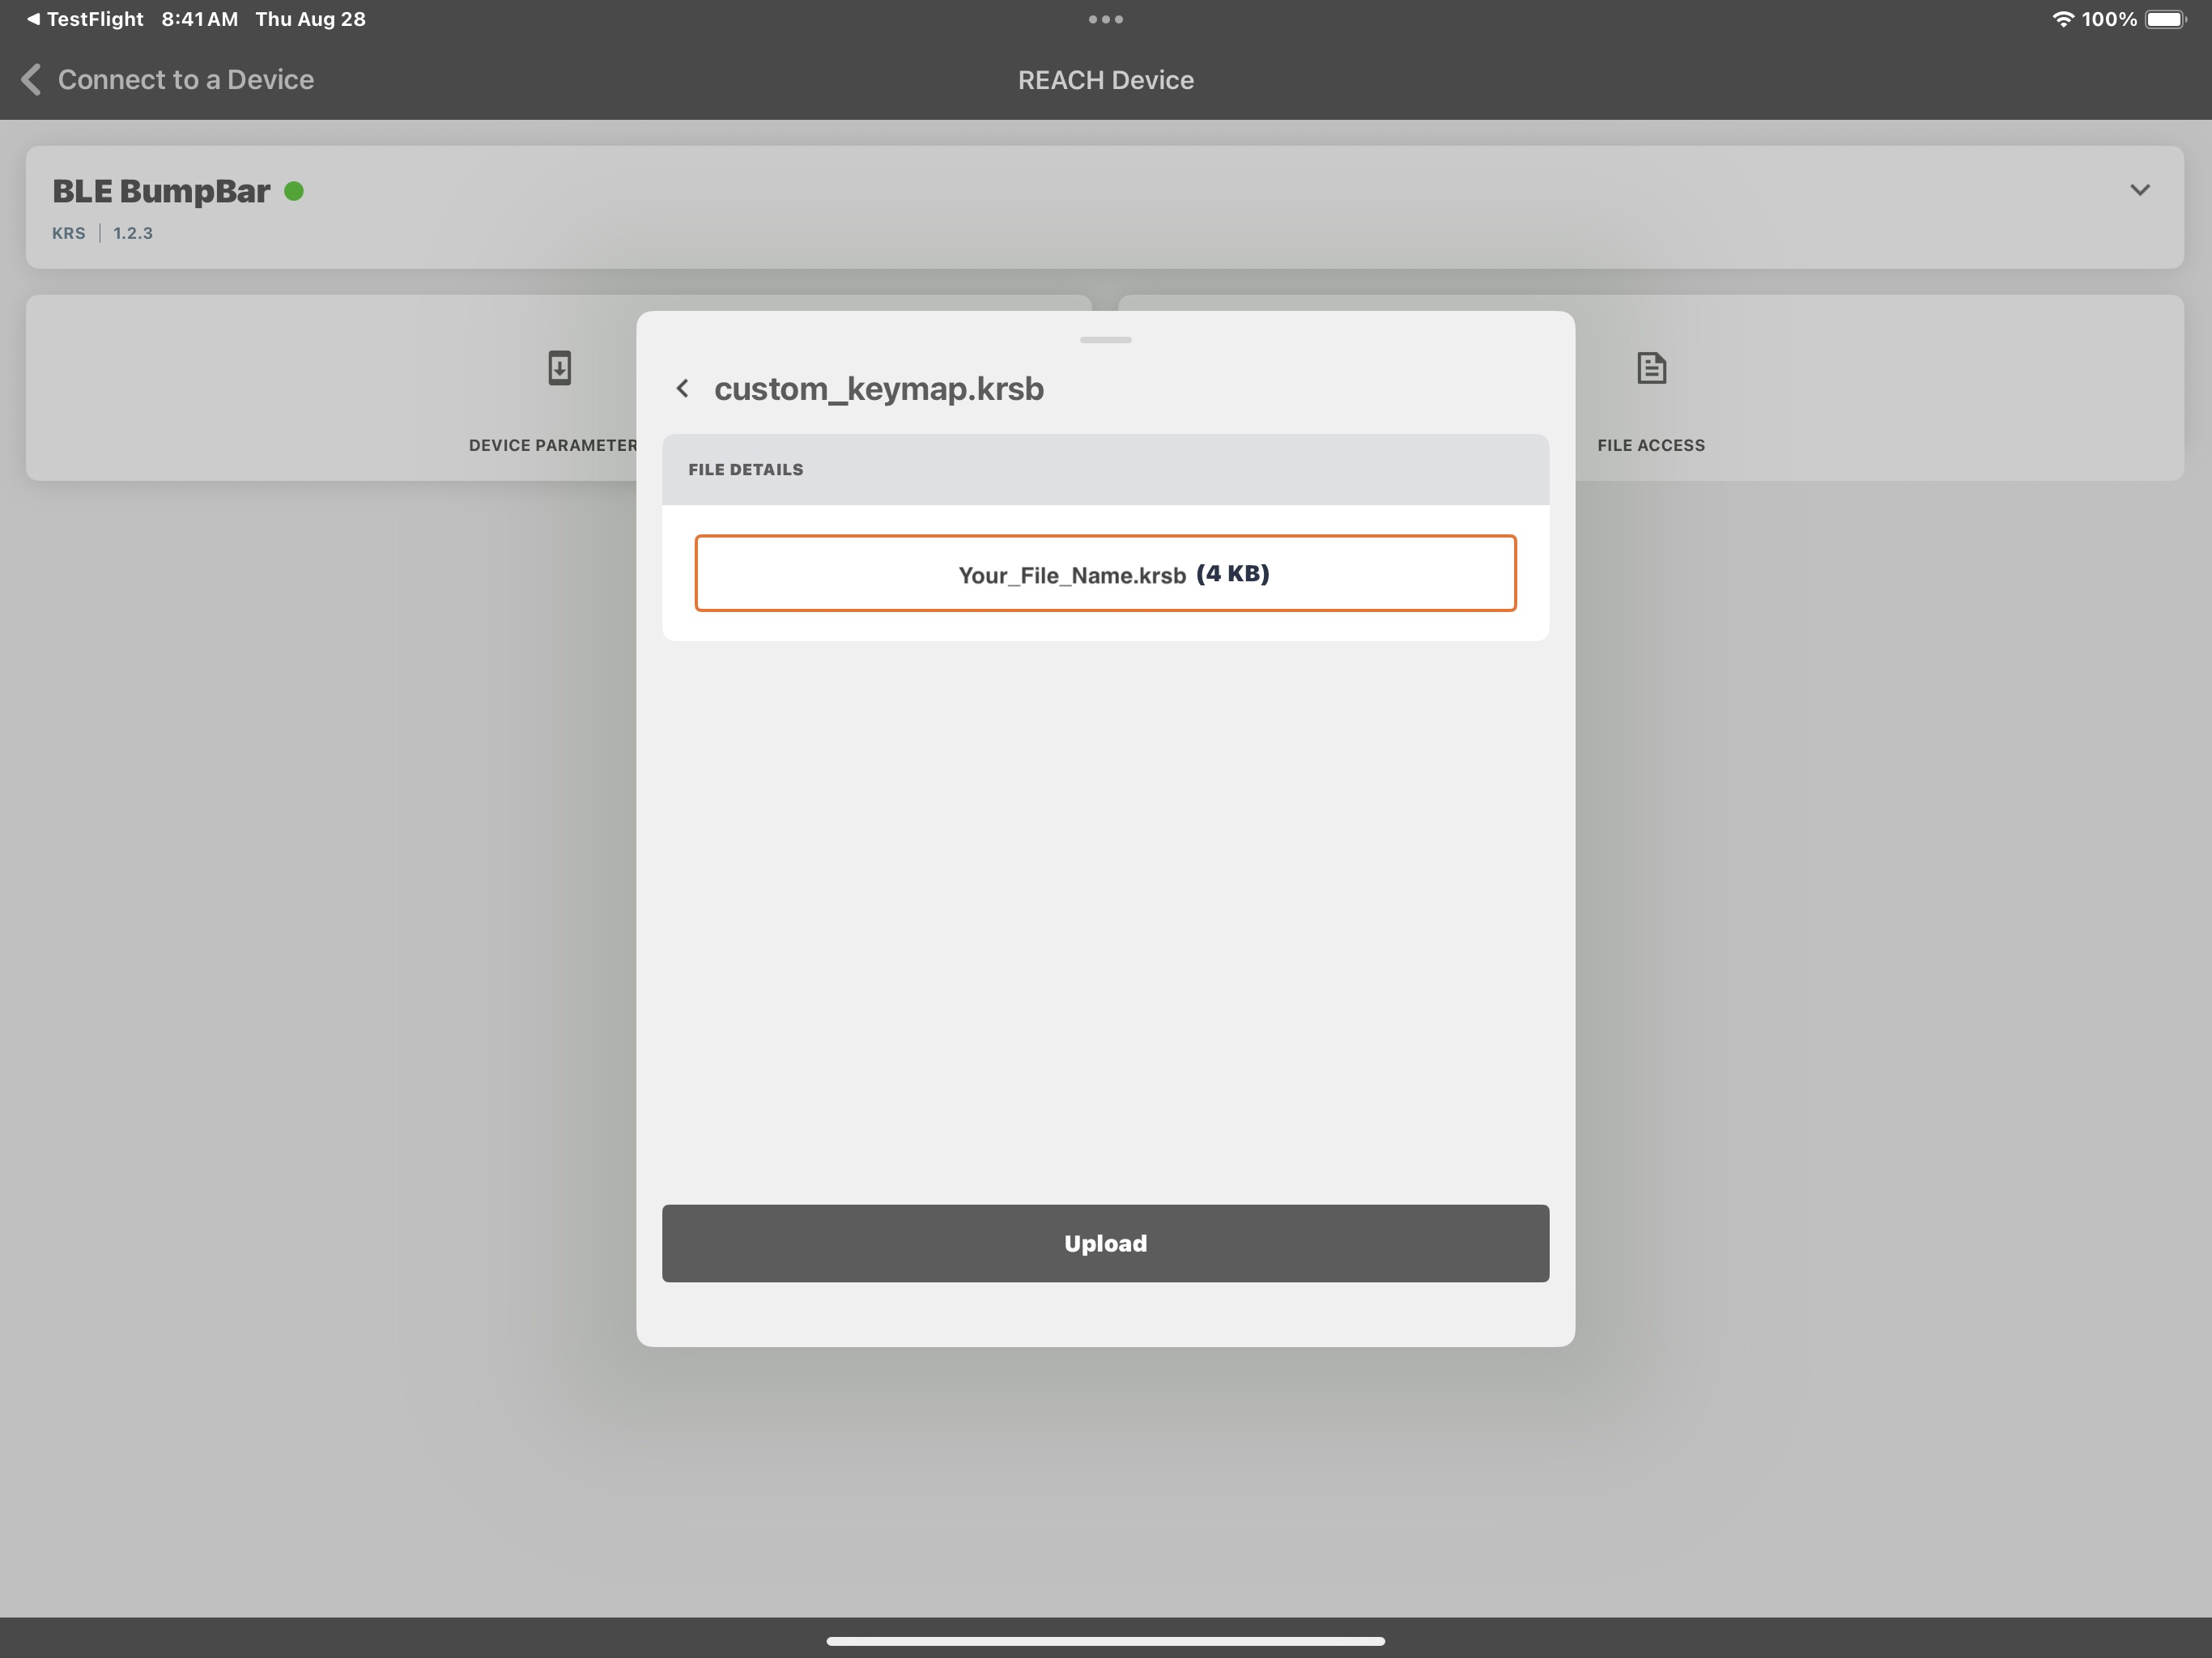Select the DEVICE PARAMETERS label
The image size is (2212, 1658).
pyautogui.click(x=553, y=445)
